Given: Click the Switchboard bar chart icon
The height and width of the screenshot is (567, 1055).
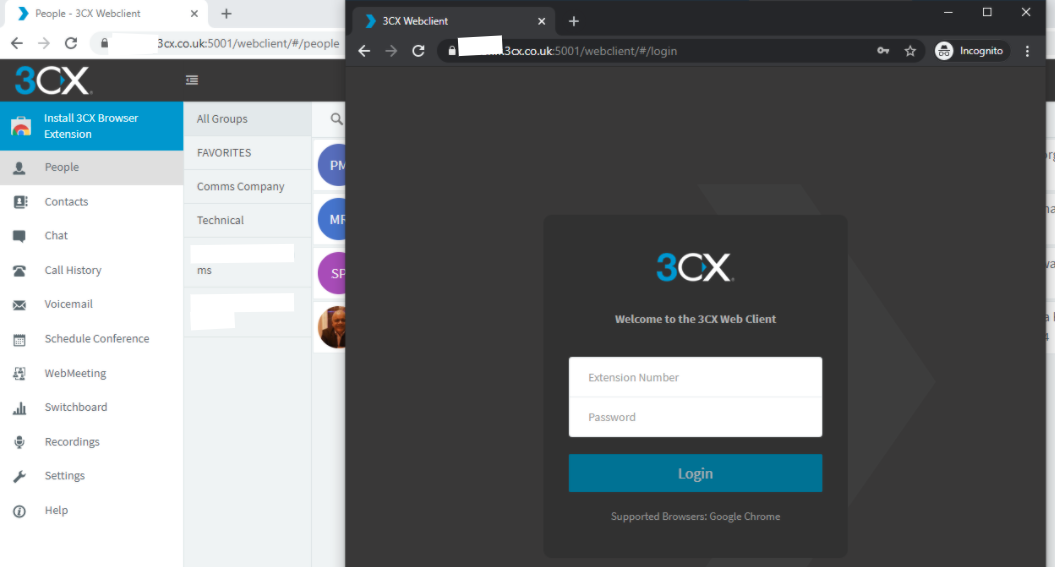Looking at the screenshot, I should pos(20,408).
